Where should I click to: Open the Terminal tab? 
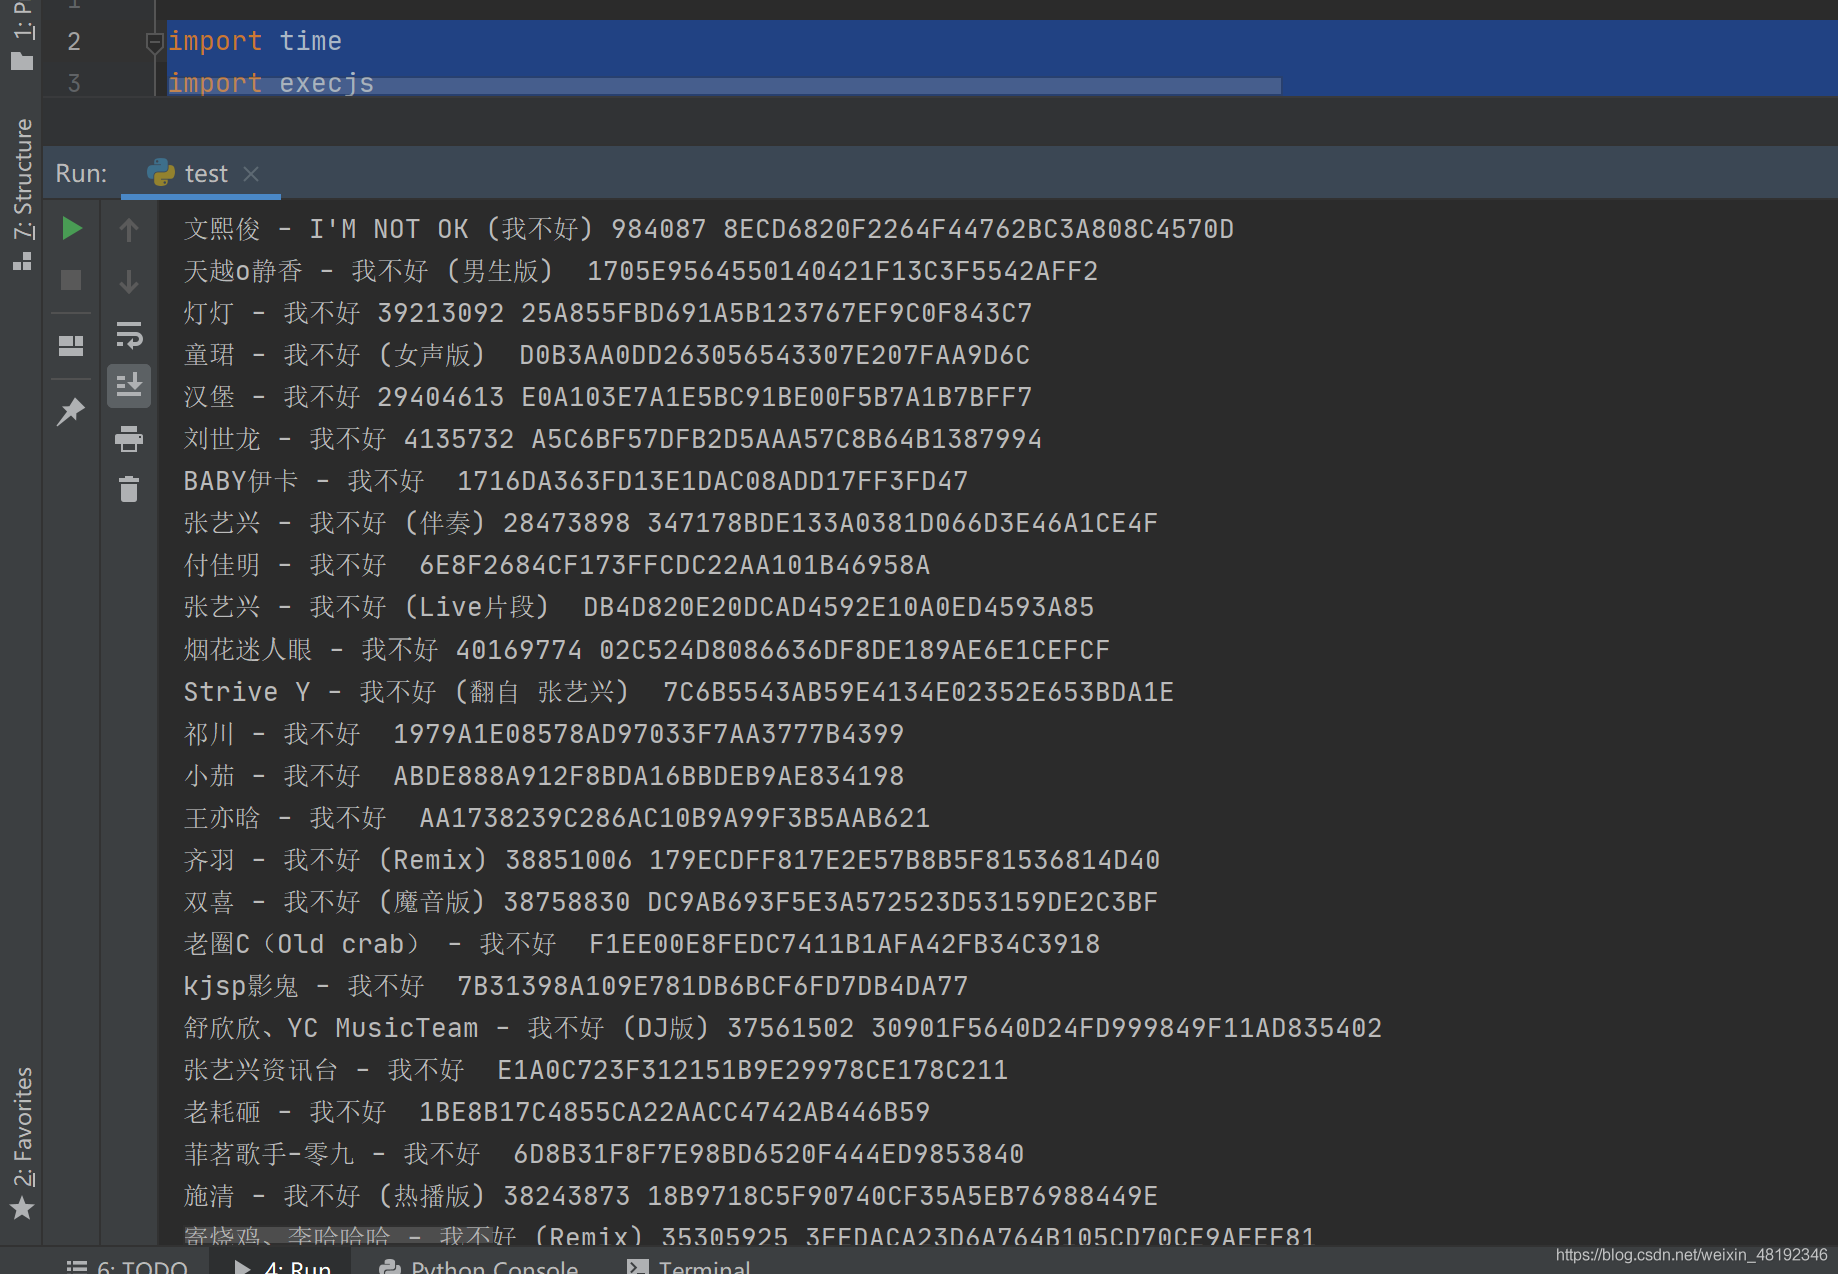(688, 1266)
